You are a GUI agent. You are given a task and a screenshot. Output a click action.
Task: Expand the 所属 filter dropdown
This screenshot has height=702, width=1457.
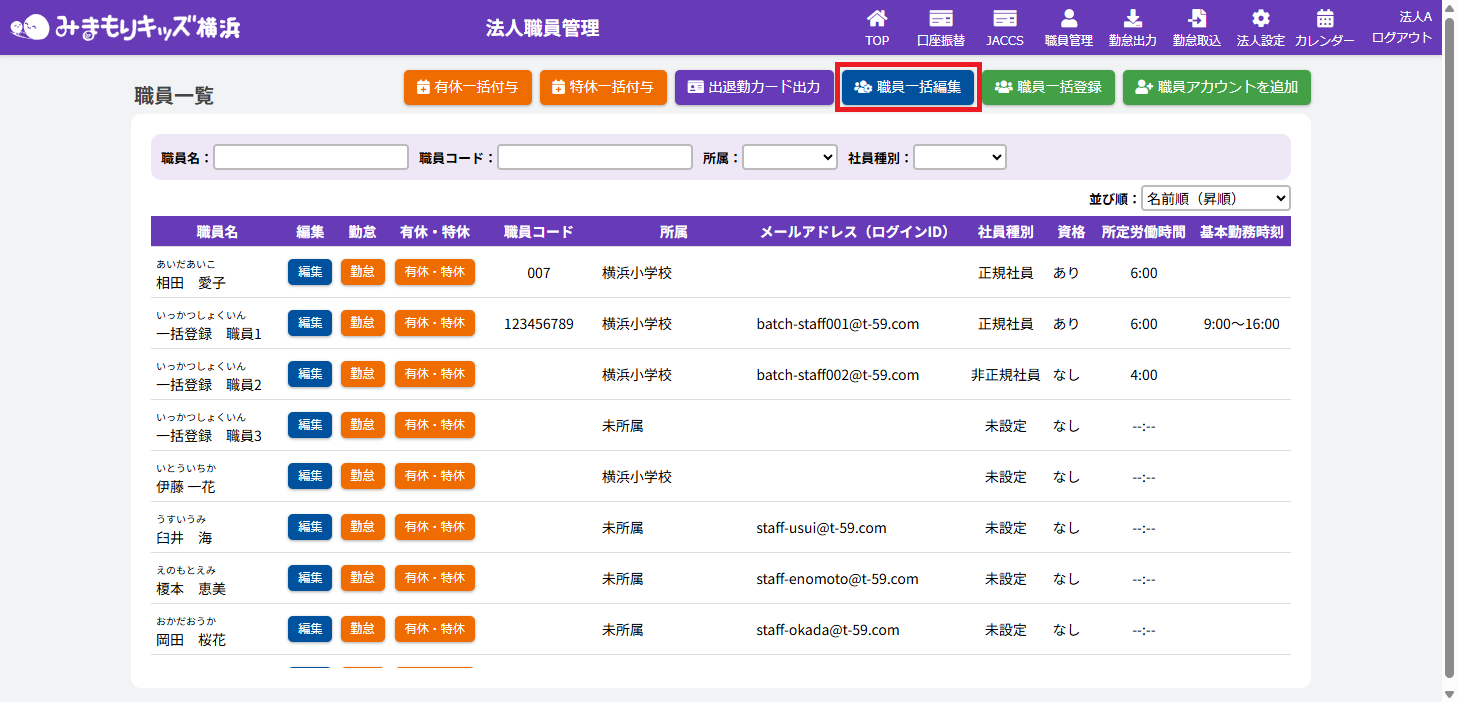(x=789, y=157)
